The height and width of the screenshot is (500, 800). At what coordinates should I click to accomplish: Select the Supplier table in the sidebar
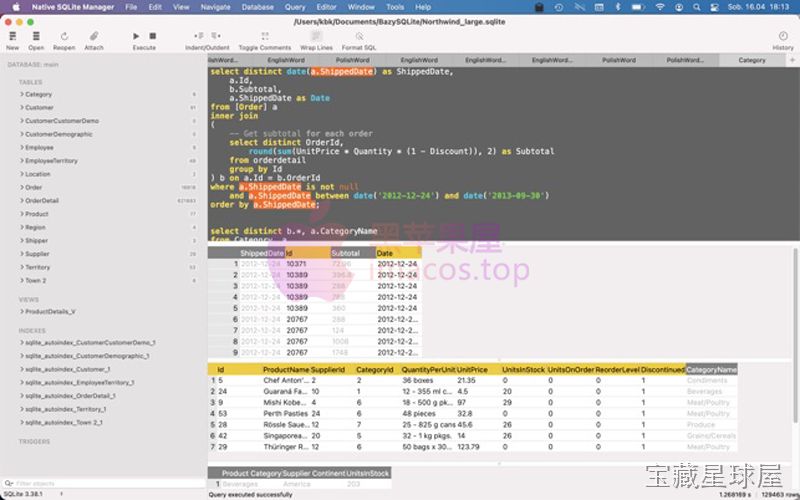pyautogui.click(x=37, y=254)
